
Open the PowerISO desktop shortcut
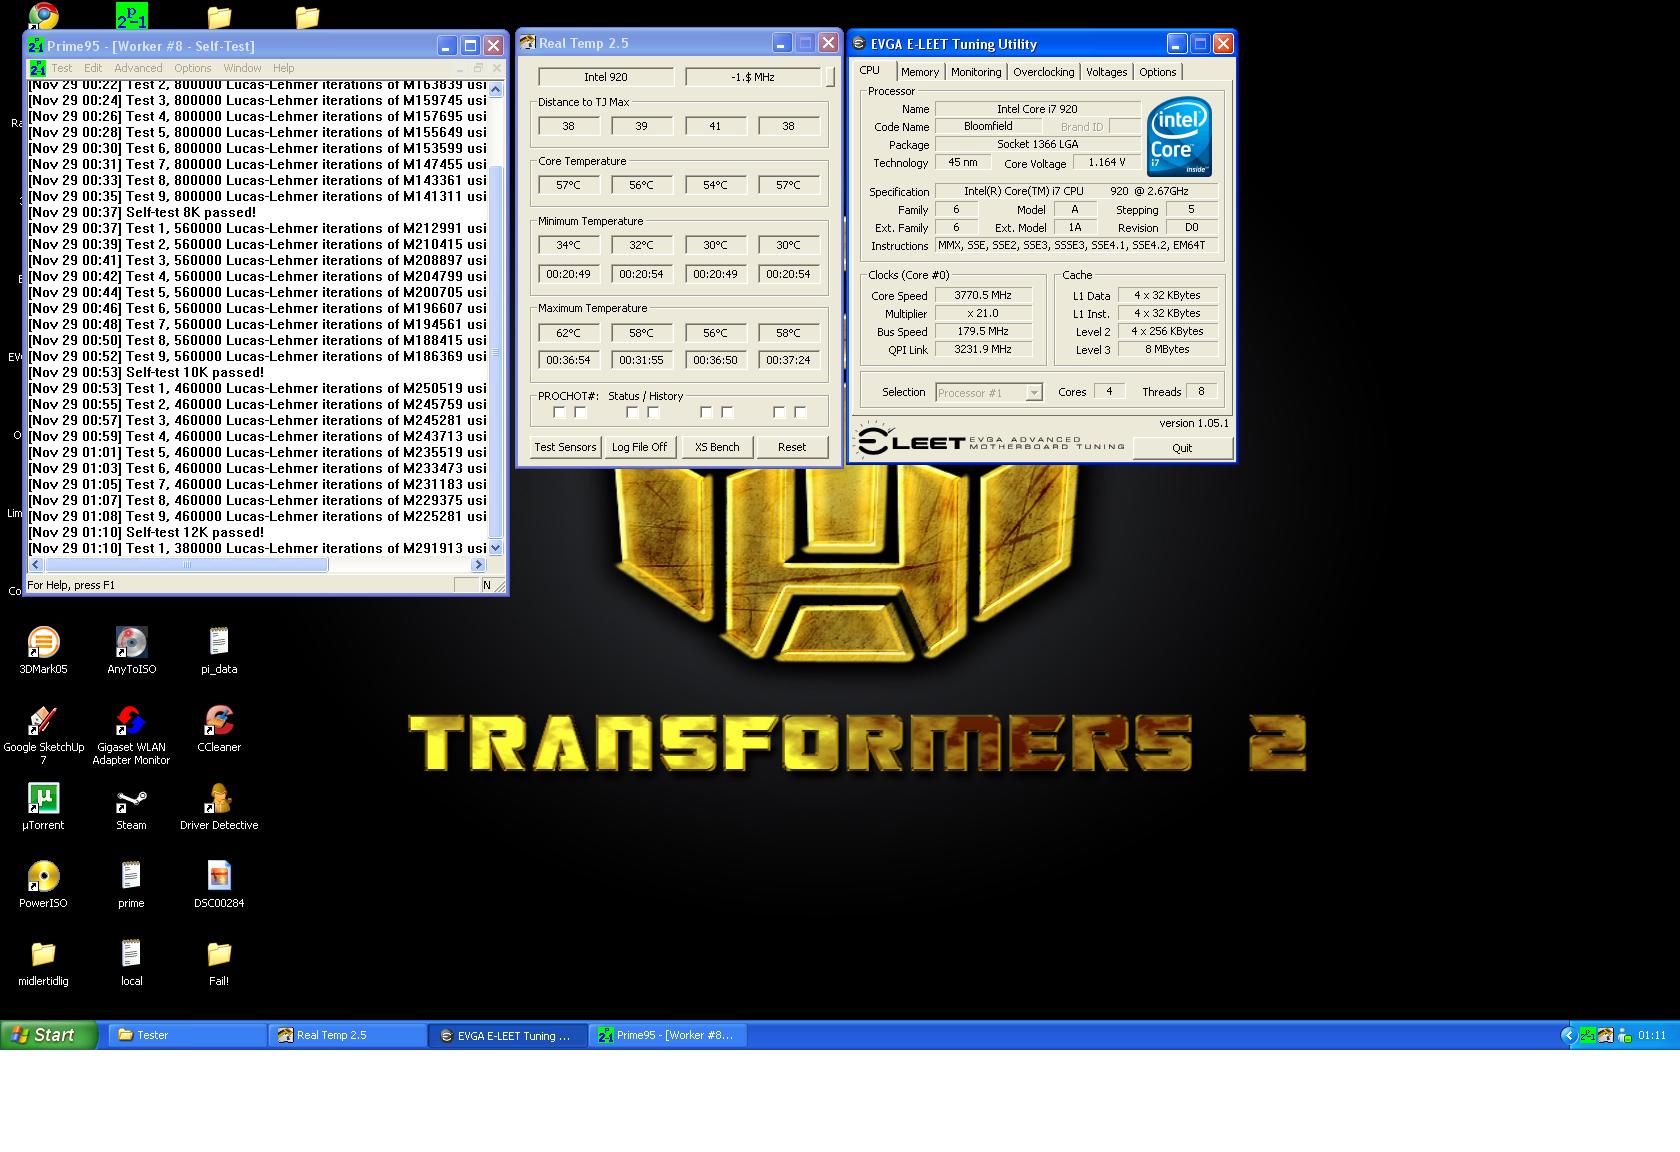pyautogui.click(x=43, y=884)
